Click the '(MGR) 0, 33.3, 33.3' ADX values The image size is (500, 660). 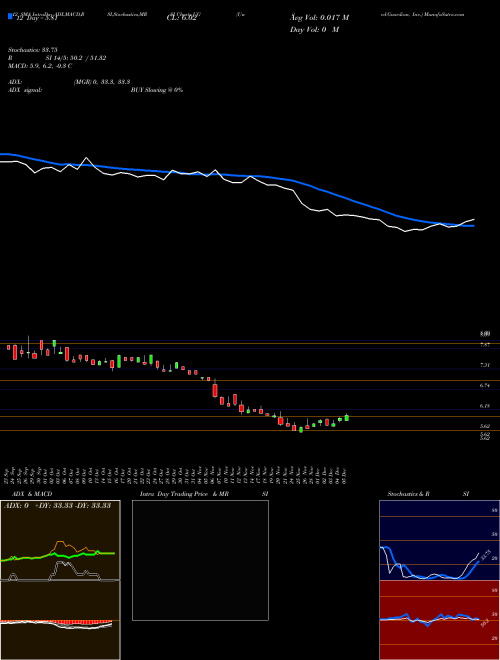(x=101, y=82)
